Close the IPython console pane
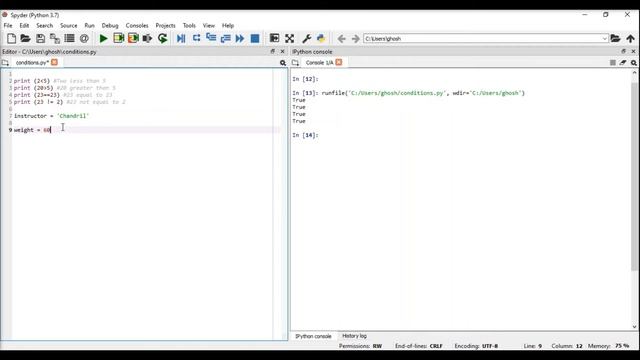This screenshot has height=360, width=640. coord(633,51)
